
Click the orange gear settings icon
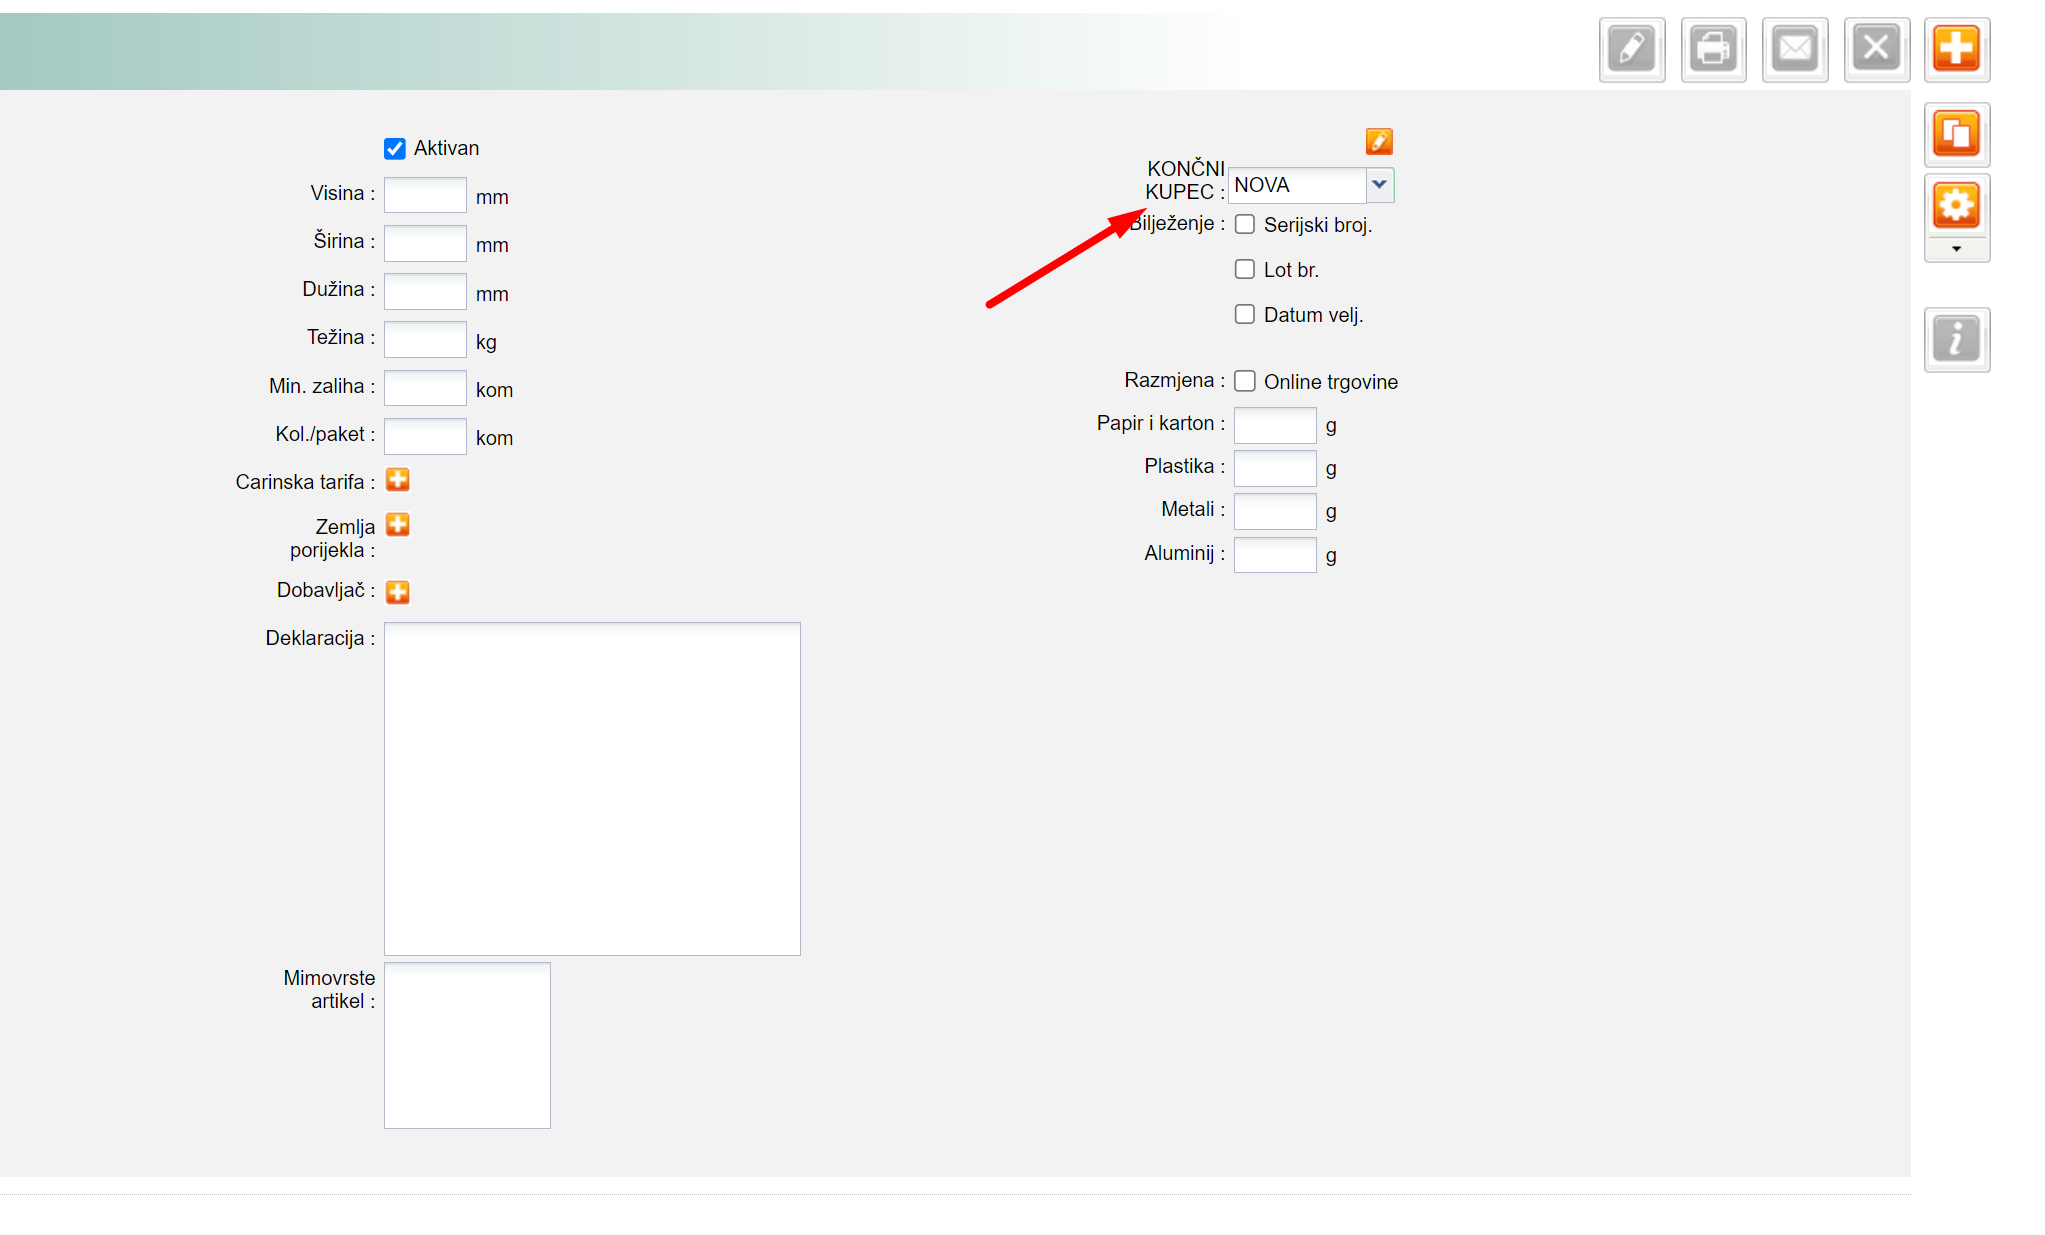point(1956,206)
